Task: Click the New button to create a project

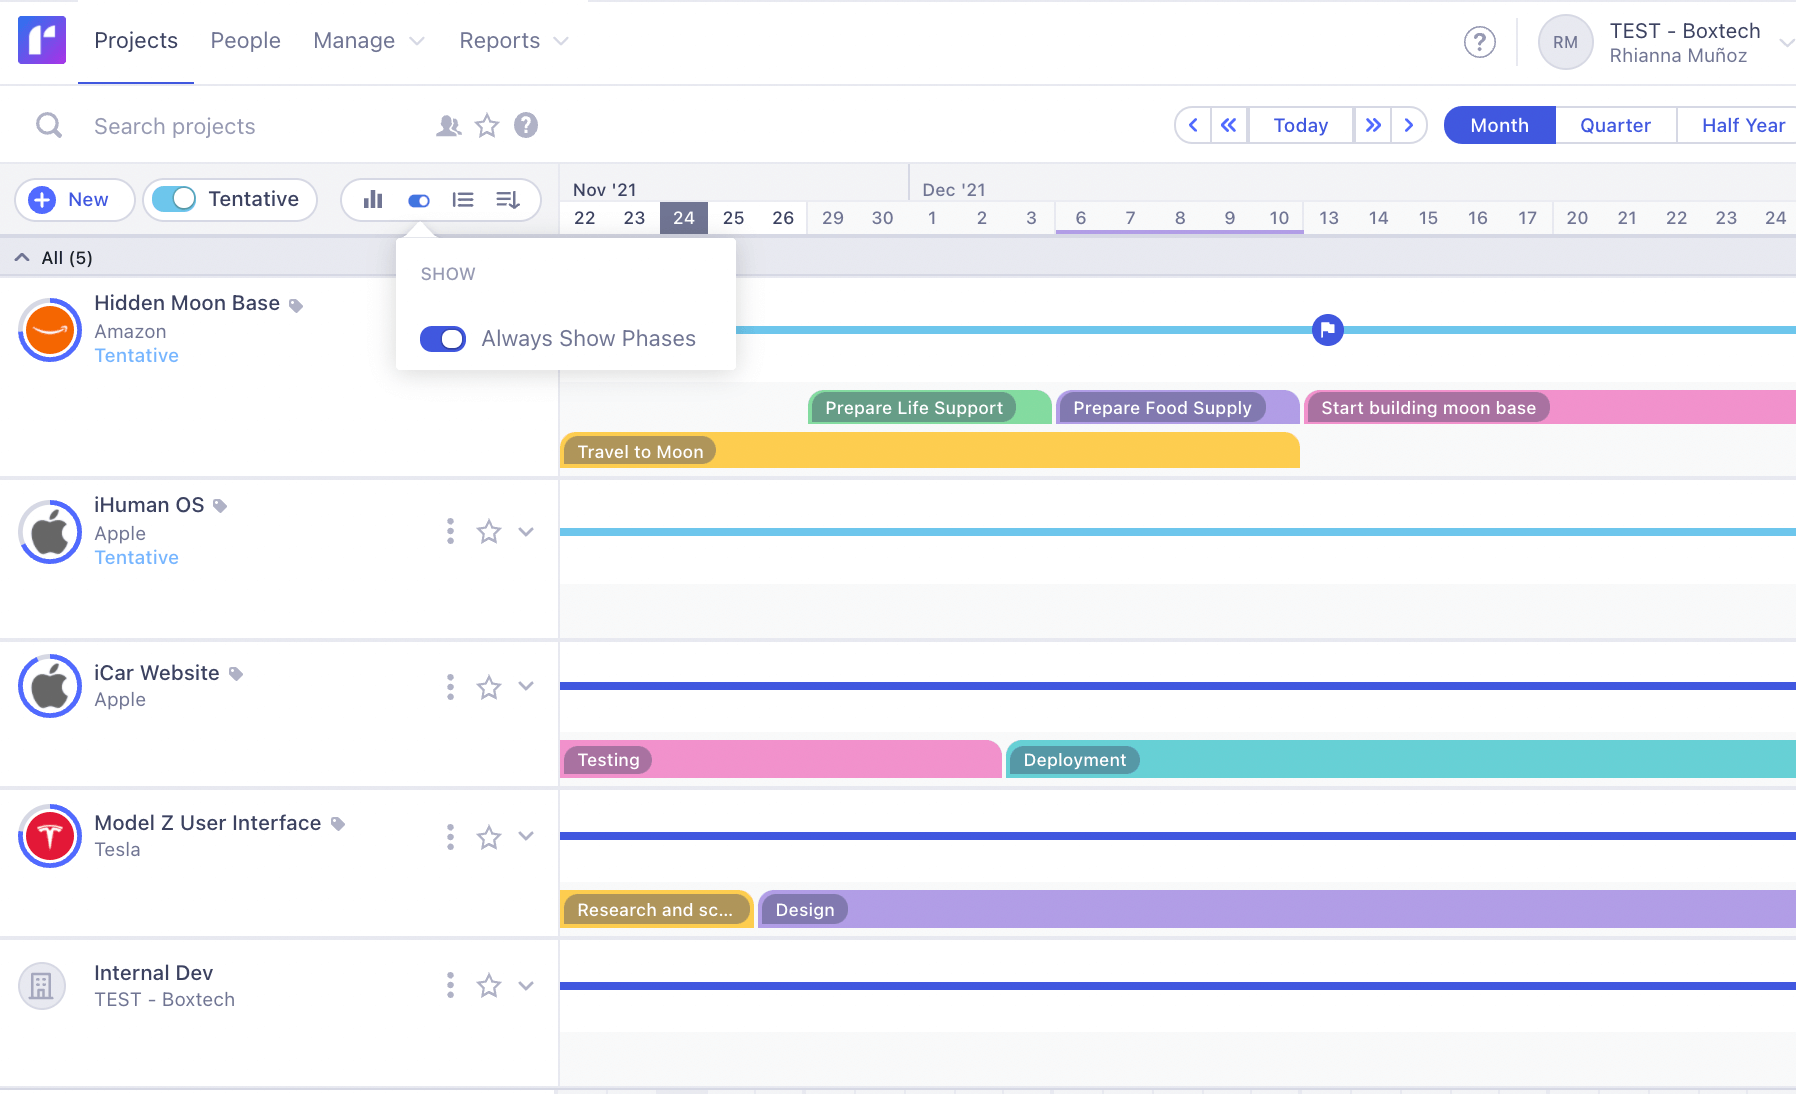Action: pos(74,199)
